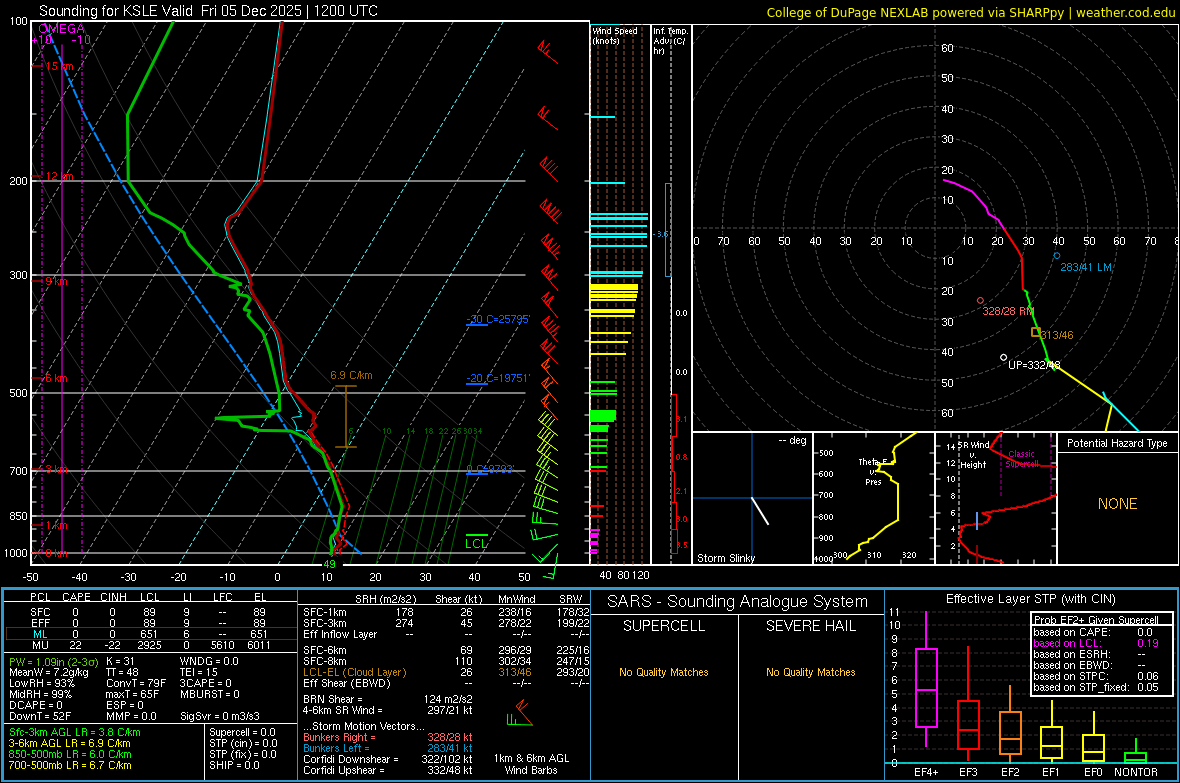Click the Supercell = 0.0 value
This screenshot has width=1180, height=783.
click(242, 732)
